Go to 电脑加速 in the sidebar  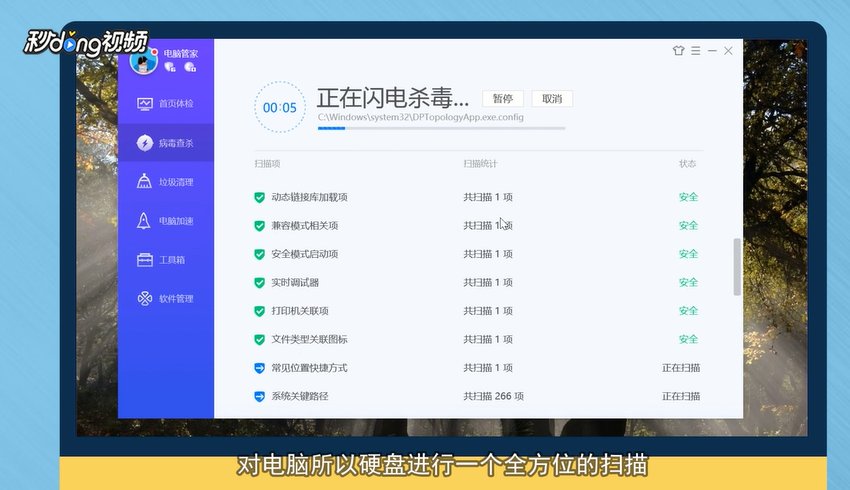click(x=165, y=221)
